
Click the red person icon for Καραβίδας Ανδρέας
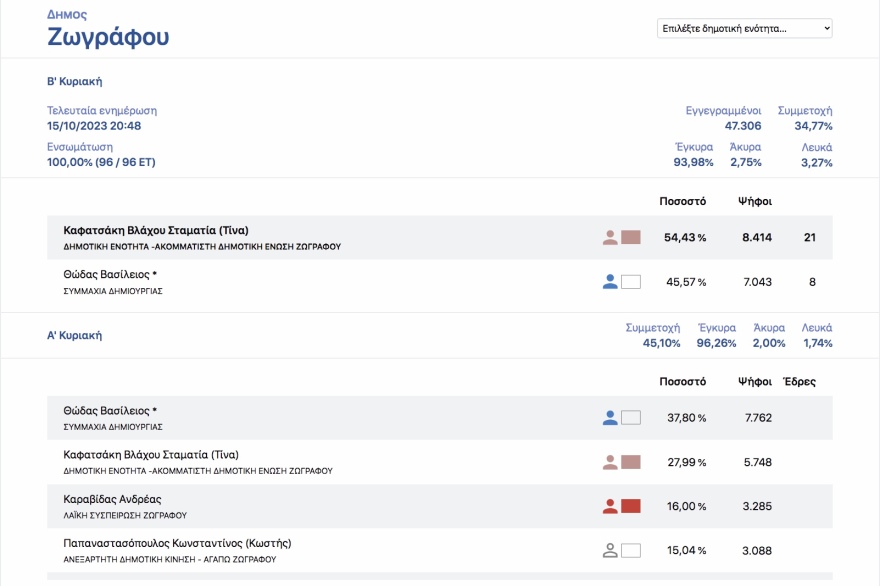click(x=610, y=506)
